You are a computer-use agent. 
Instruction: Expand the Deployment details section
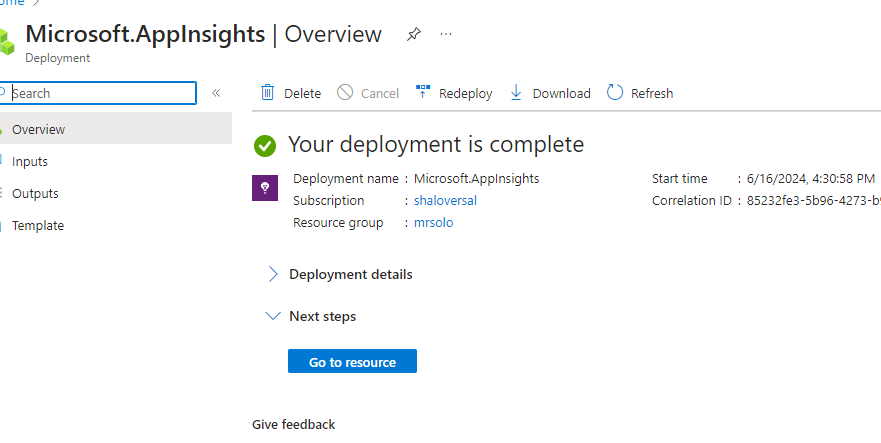pos(273,274)
